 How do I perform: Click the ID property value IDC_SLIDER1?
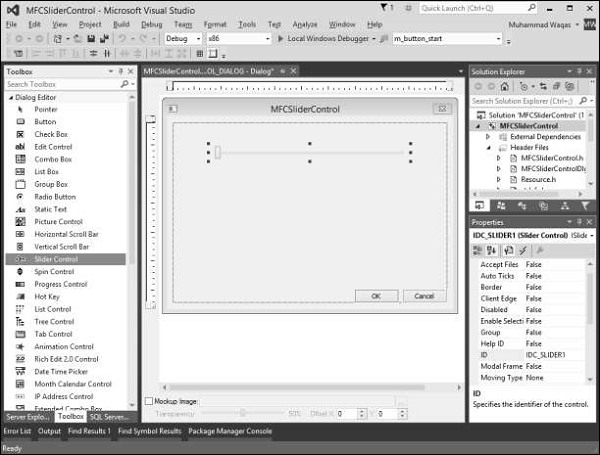pos(545,355)
